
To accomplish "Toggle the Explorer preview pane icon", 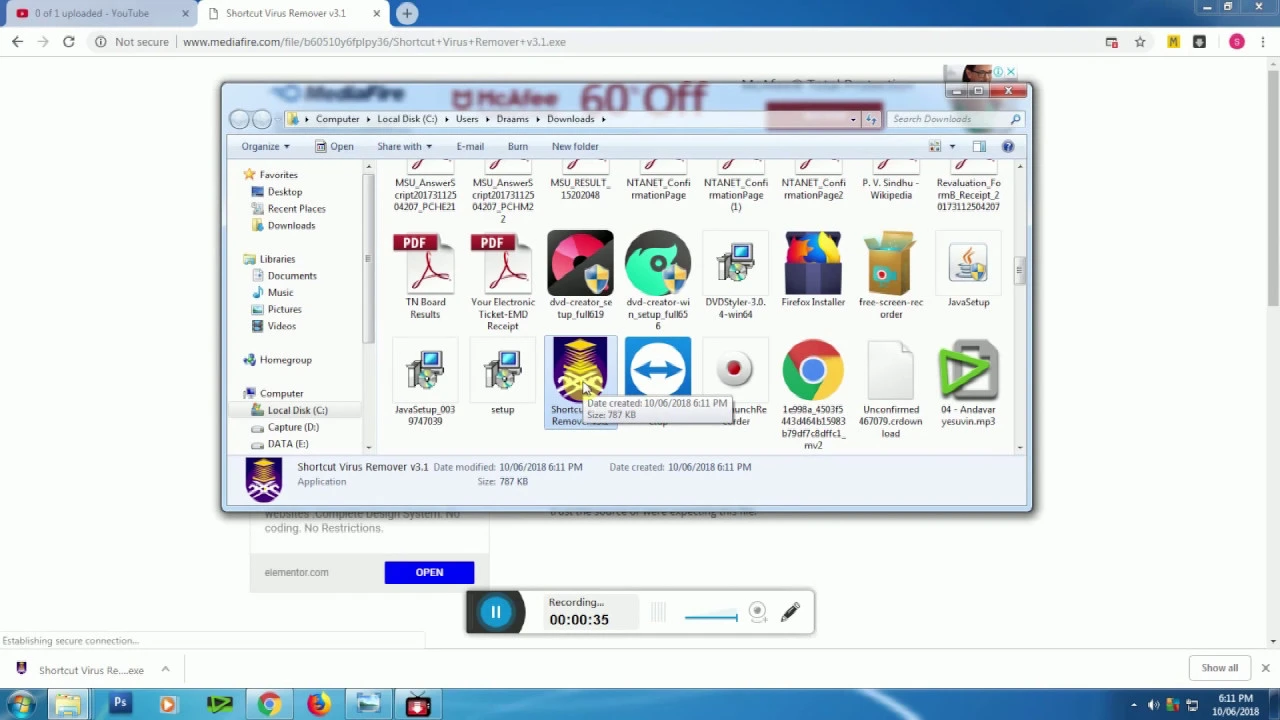I will (979, 146).
